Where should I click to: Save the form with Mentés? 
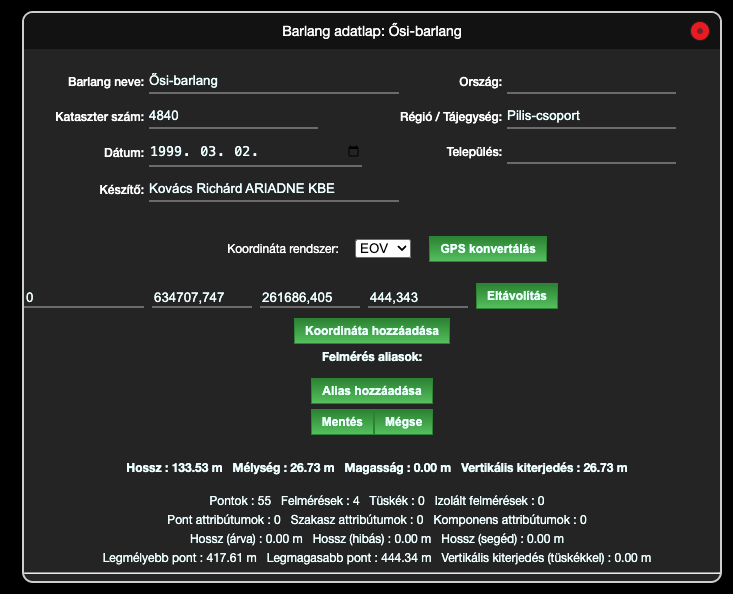[x=342, y=422]
